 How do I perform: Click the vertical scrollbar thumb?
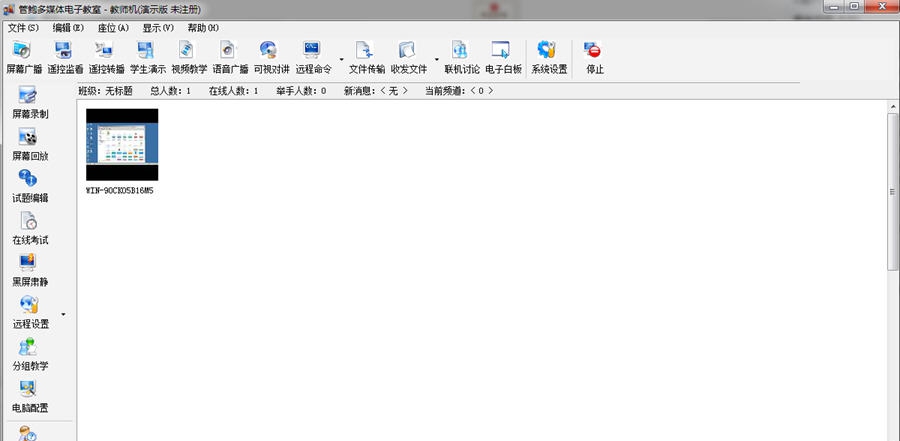(893, 191)
